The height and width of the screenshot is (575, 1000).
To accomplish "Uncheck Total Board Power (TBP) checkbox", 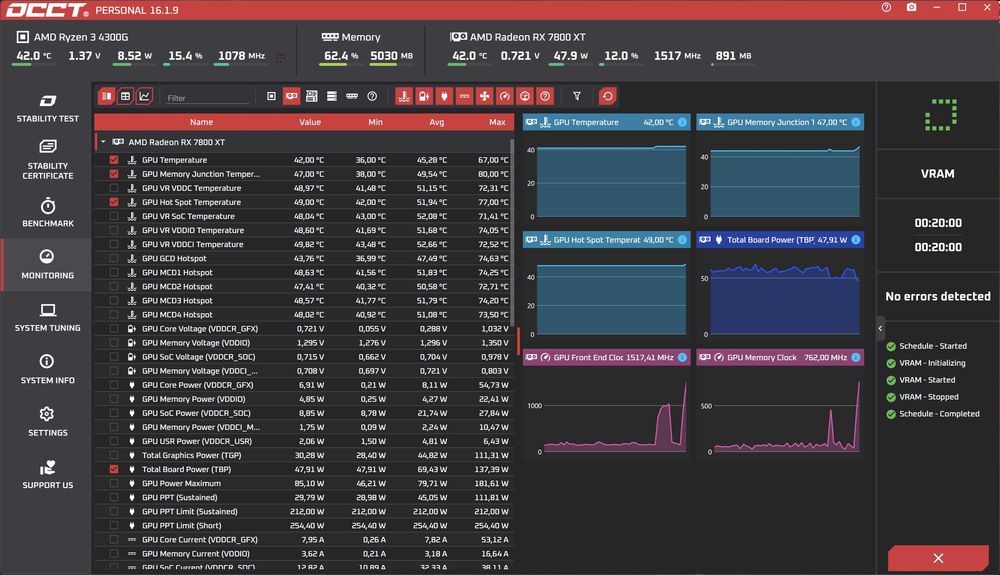I will (114, 469).
